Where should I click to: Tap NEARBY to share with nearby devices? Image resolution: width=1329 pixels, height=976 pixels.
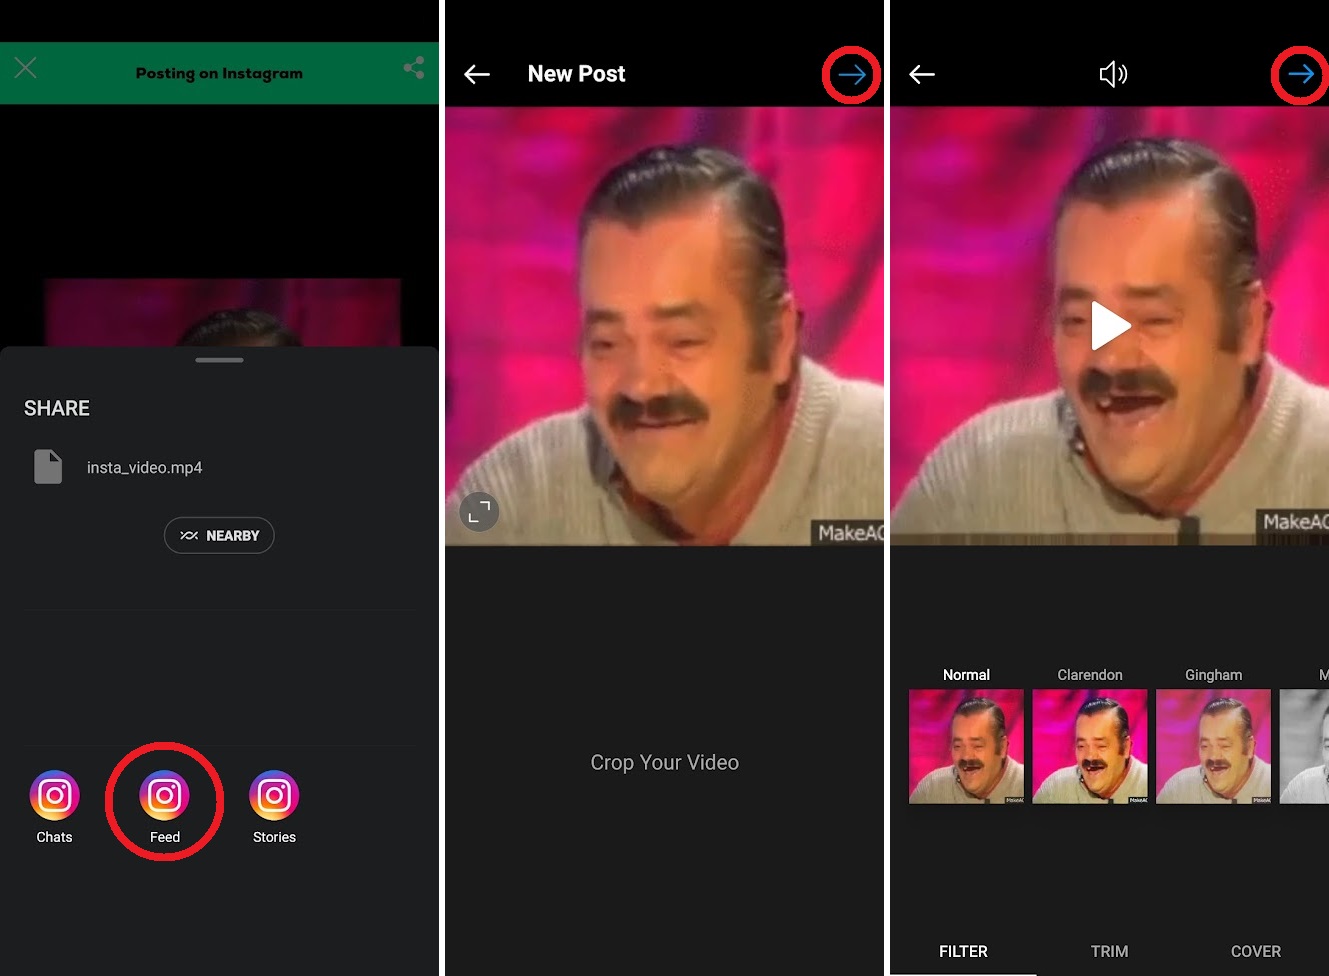coord(219,535)
